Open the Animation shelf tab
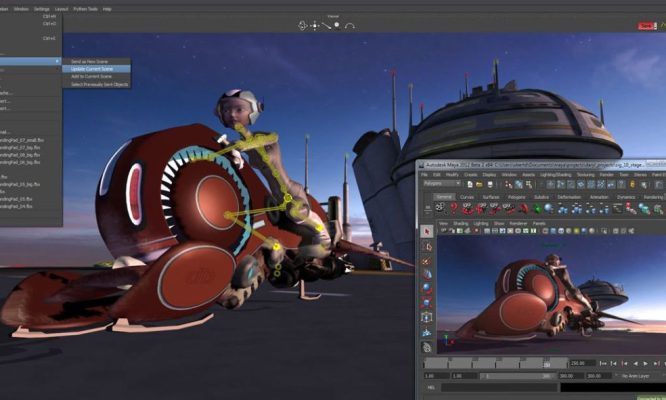 point(599,197)
